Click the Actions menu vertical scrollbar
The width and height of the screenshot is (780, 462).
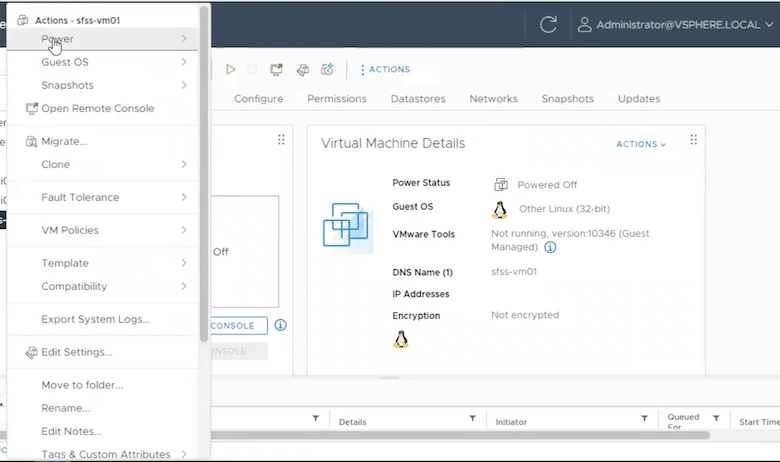[204, 174]
